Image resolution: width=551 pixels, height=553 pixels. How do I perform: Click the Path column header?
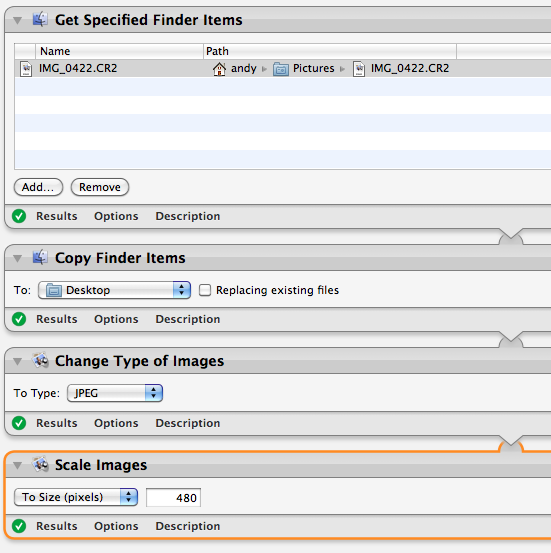coord(330,51)
